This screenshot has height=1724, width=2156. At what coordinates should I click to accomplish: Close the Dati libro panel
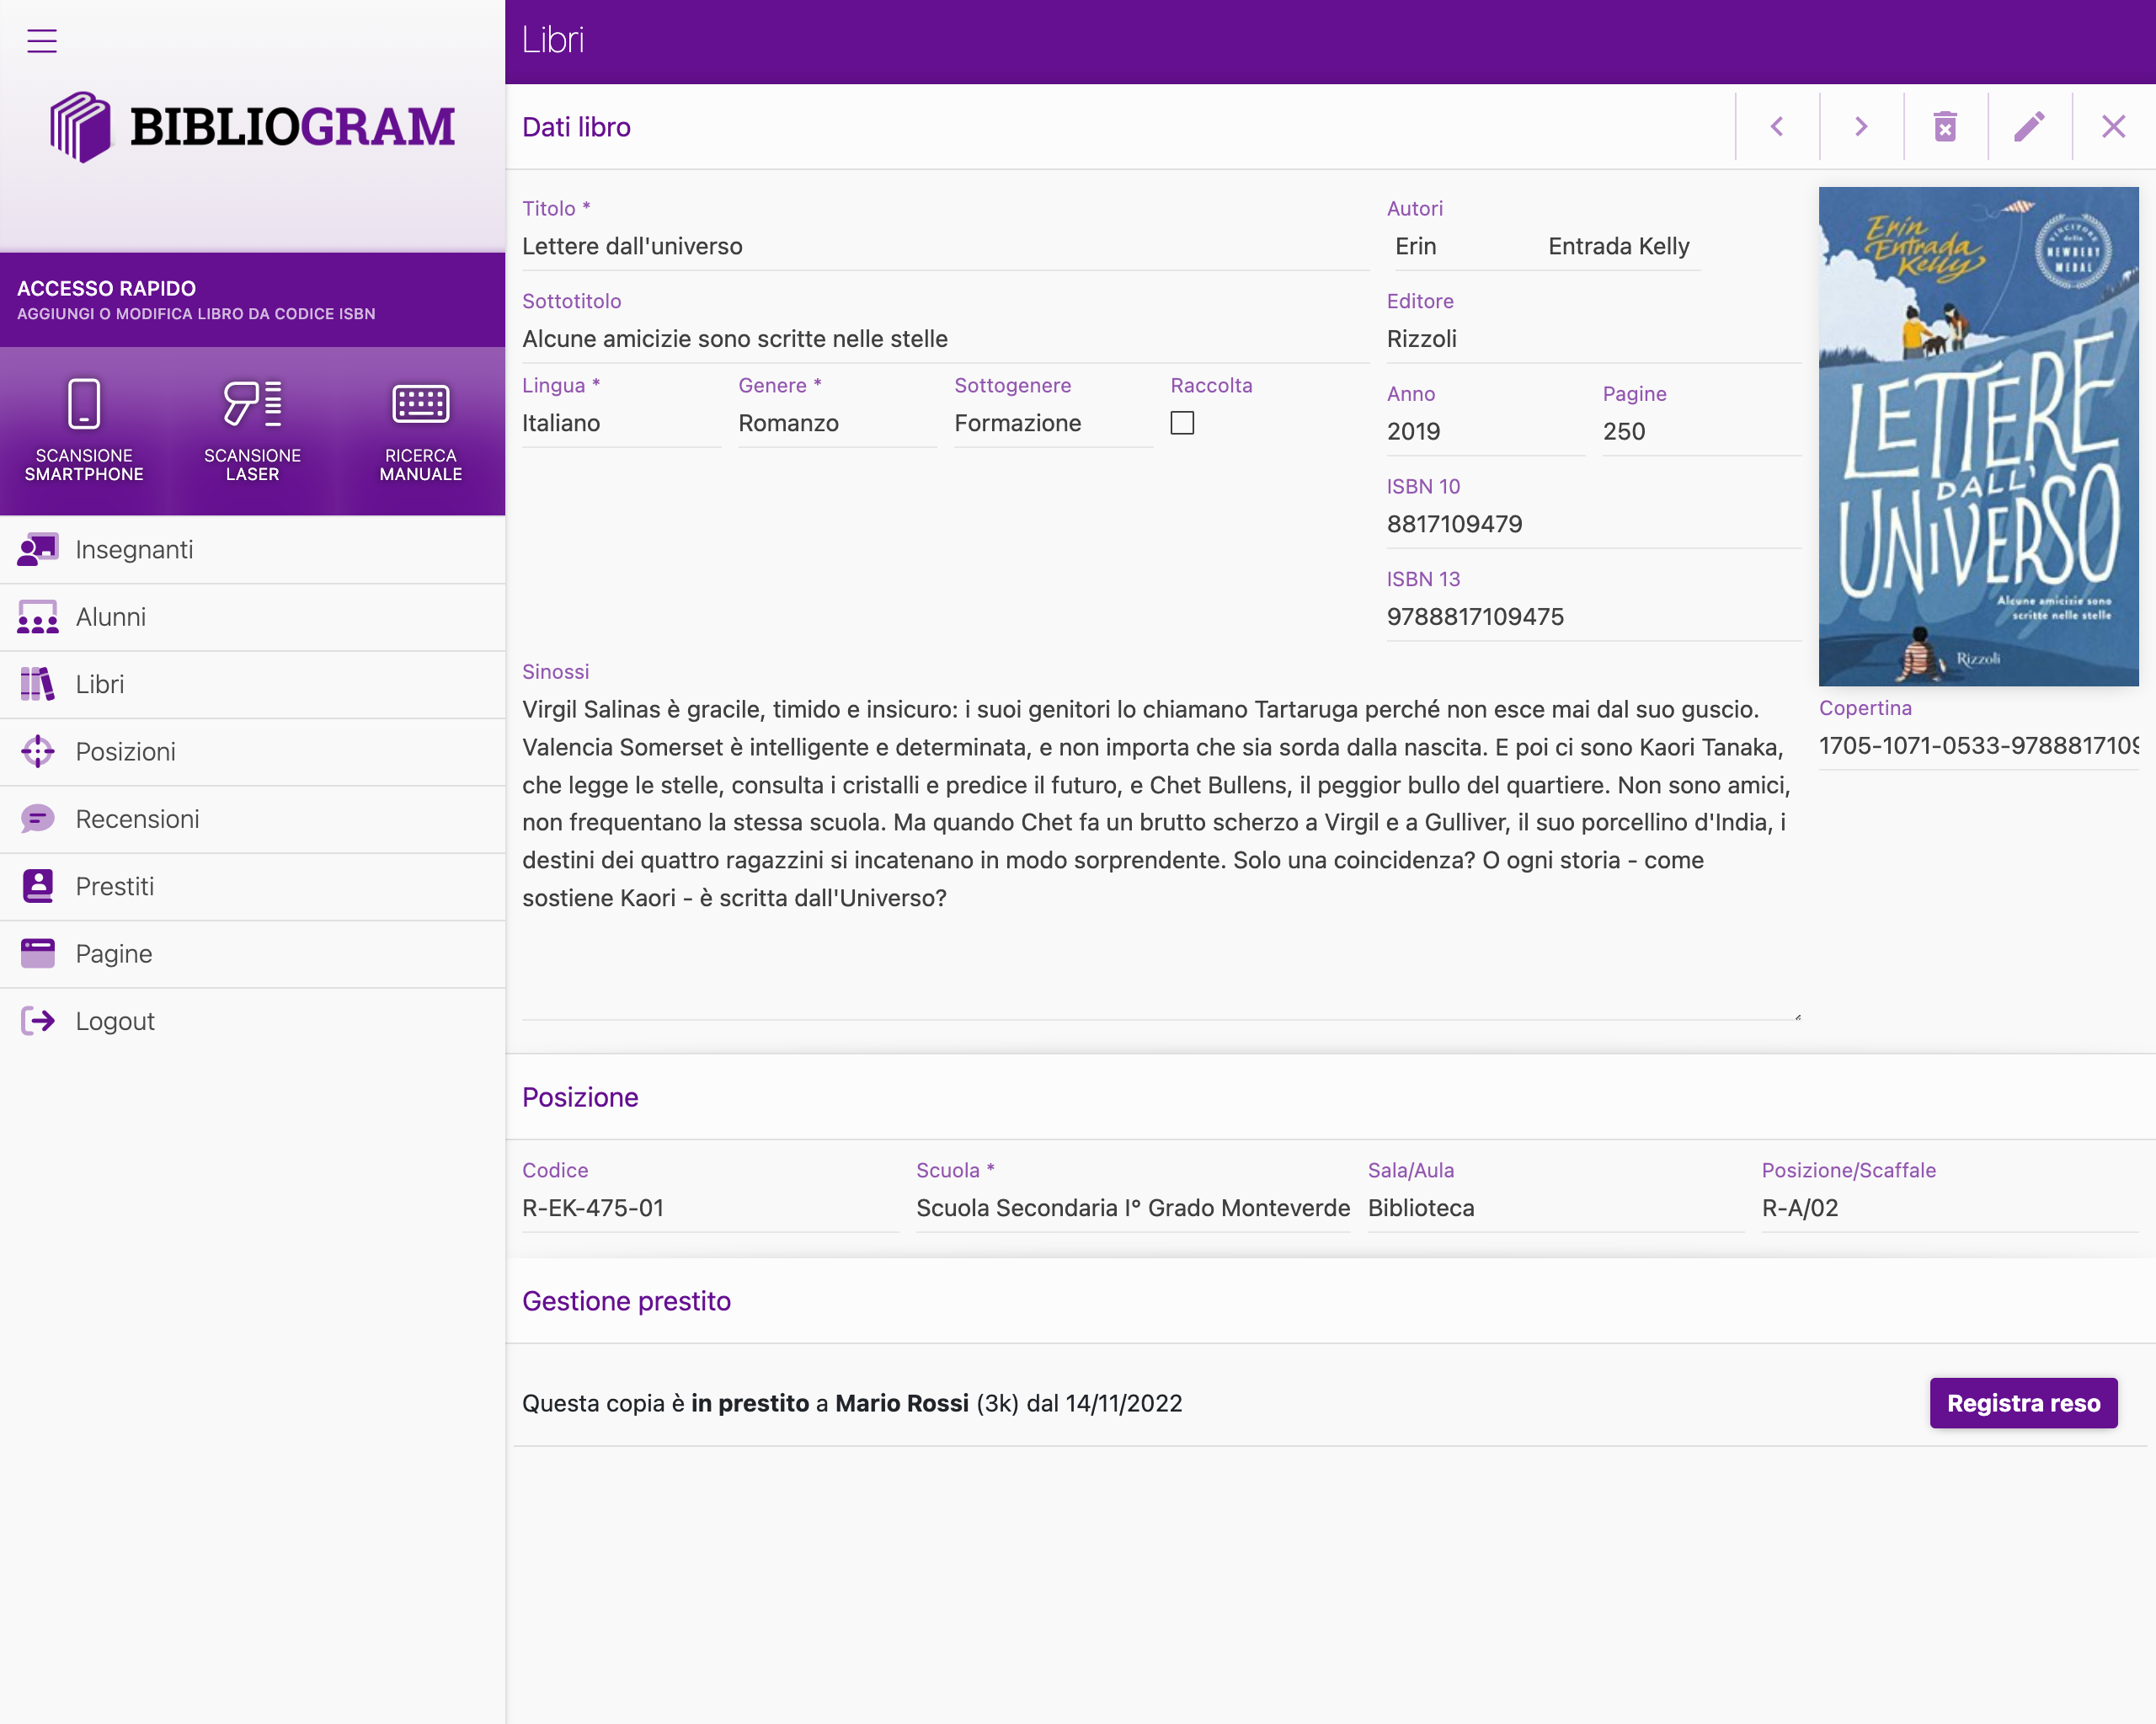pos(2113,127)
